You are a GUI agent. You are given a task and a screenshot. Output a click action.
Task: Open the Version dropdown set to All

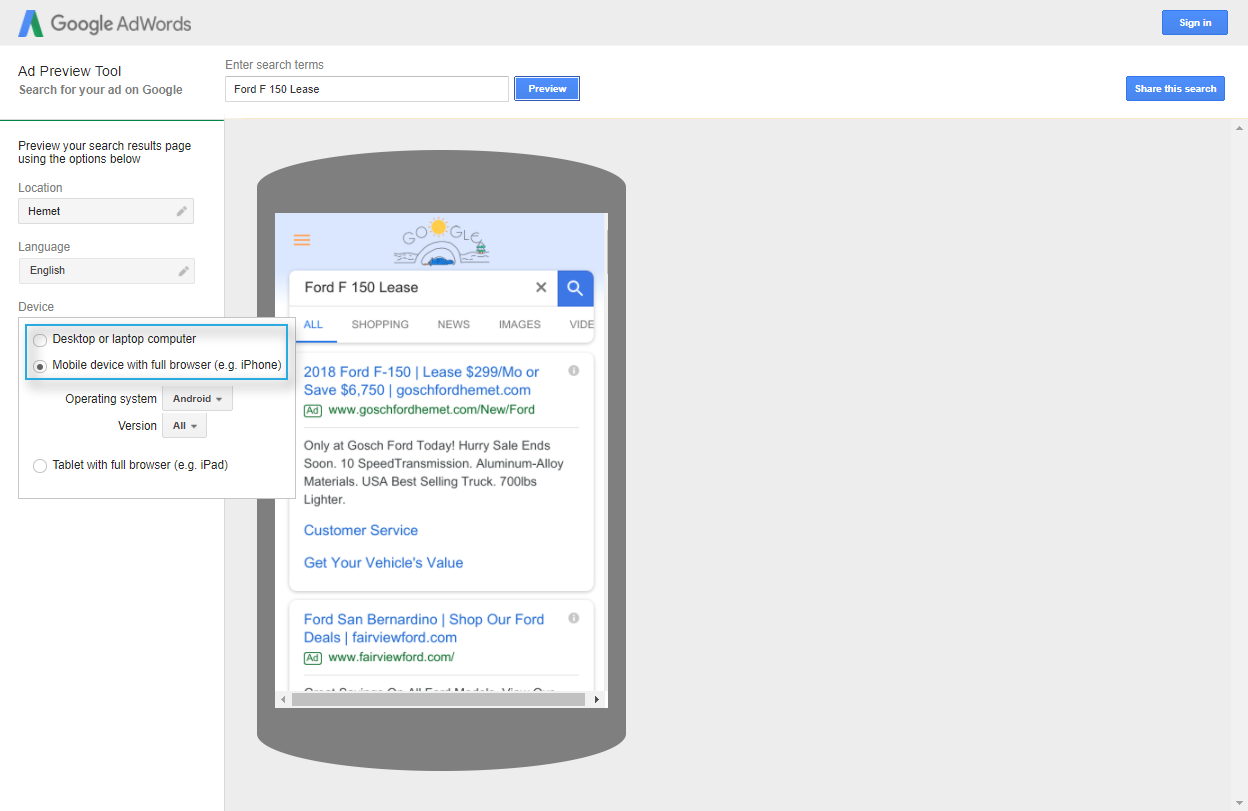(184, 424)
